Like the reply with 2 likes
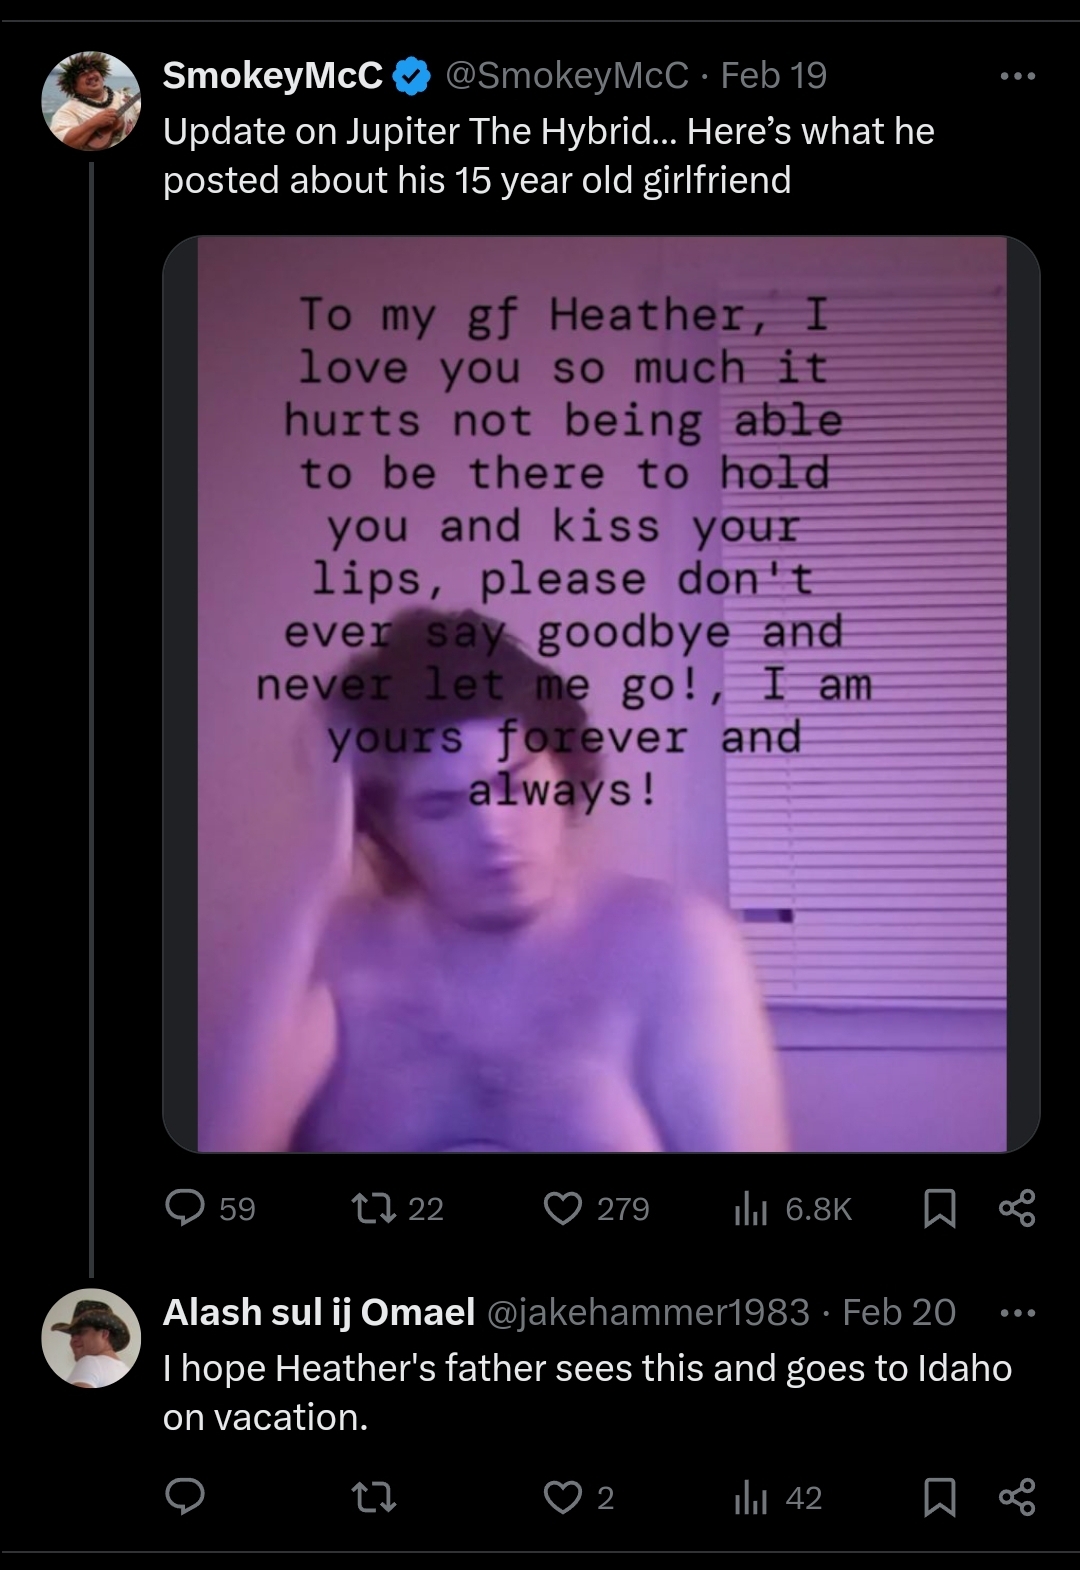1080x1570 pixels. pos(578,1497)
